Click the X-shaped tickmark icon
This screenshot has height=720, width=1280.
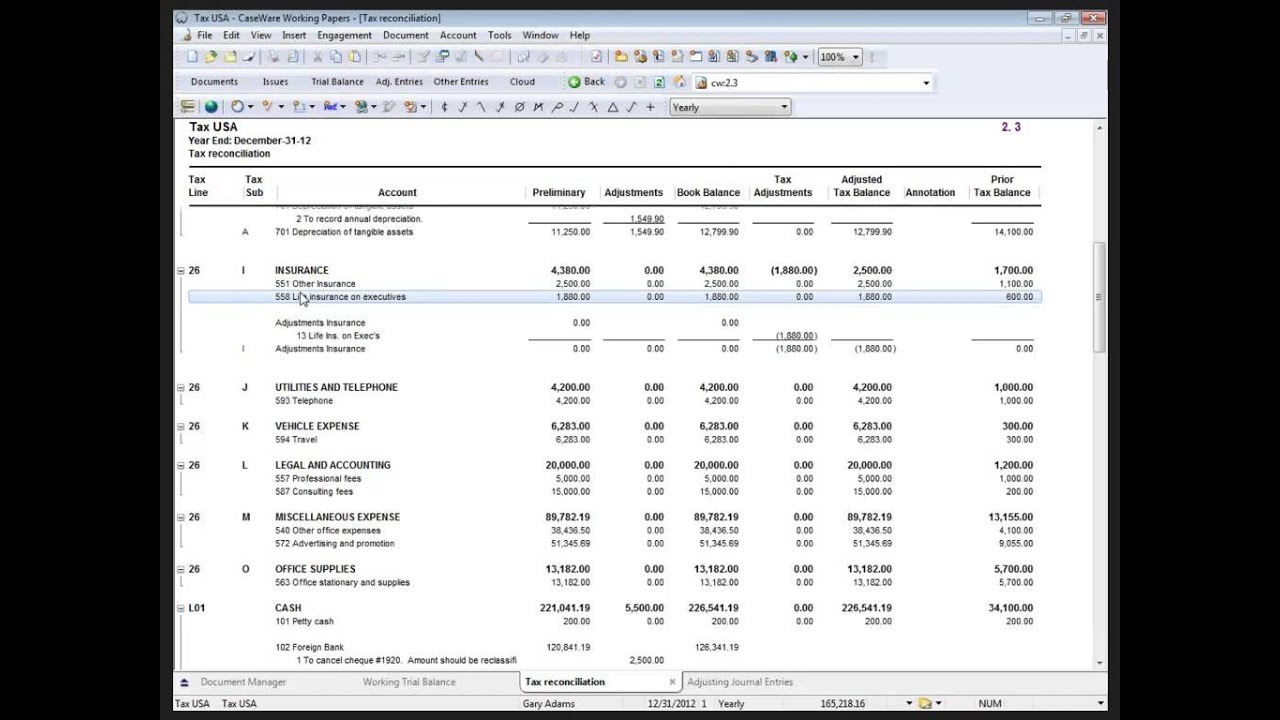click(594, 107)
